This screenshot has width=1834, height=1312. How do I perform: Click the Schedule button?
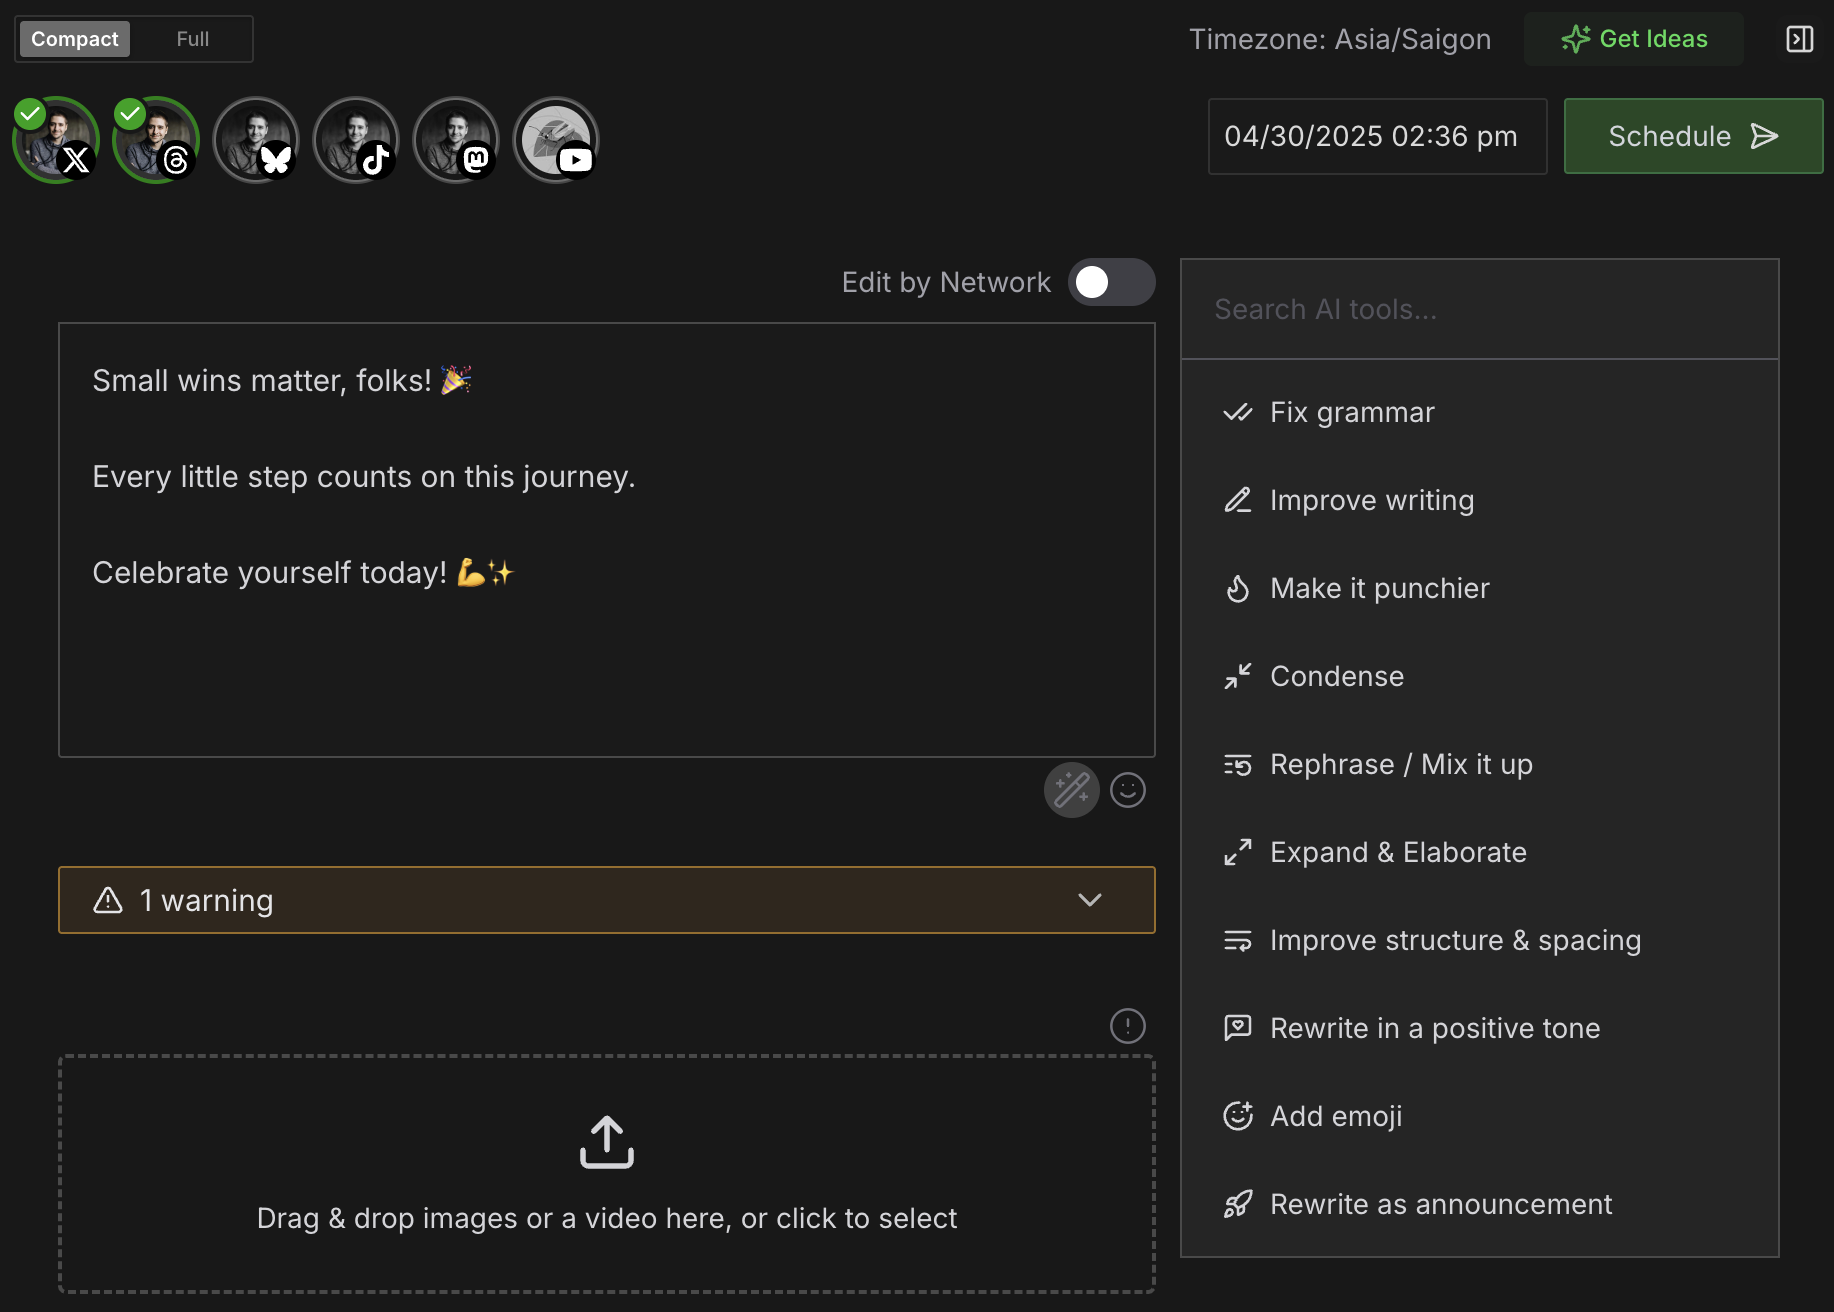[x=1692, y=136]
